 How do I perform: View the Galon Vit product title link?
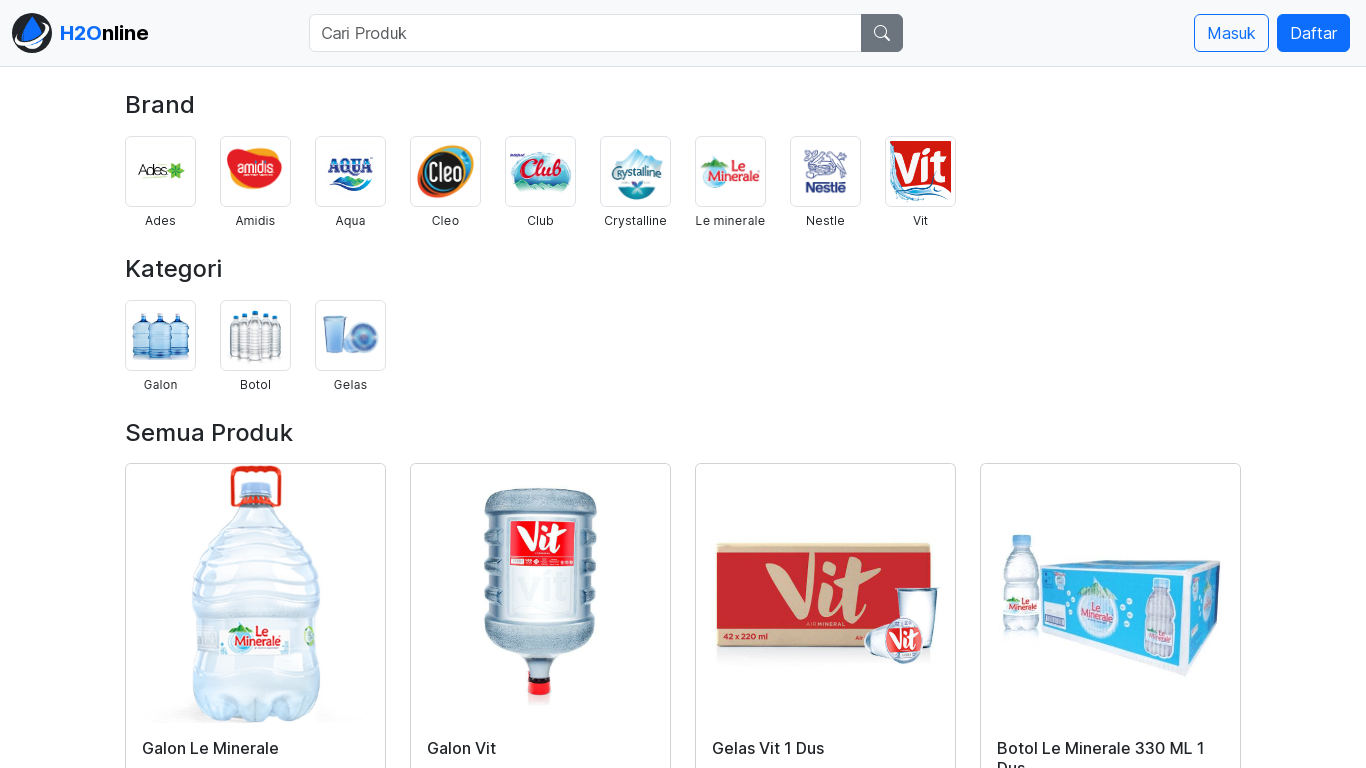pos(461,748)
